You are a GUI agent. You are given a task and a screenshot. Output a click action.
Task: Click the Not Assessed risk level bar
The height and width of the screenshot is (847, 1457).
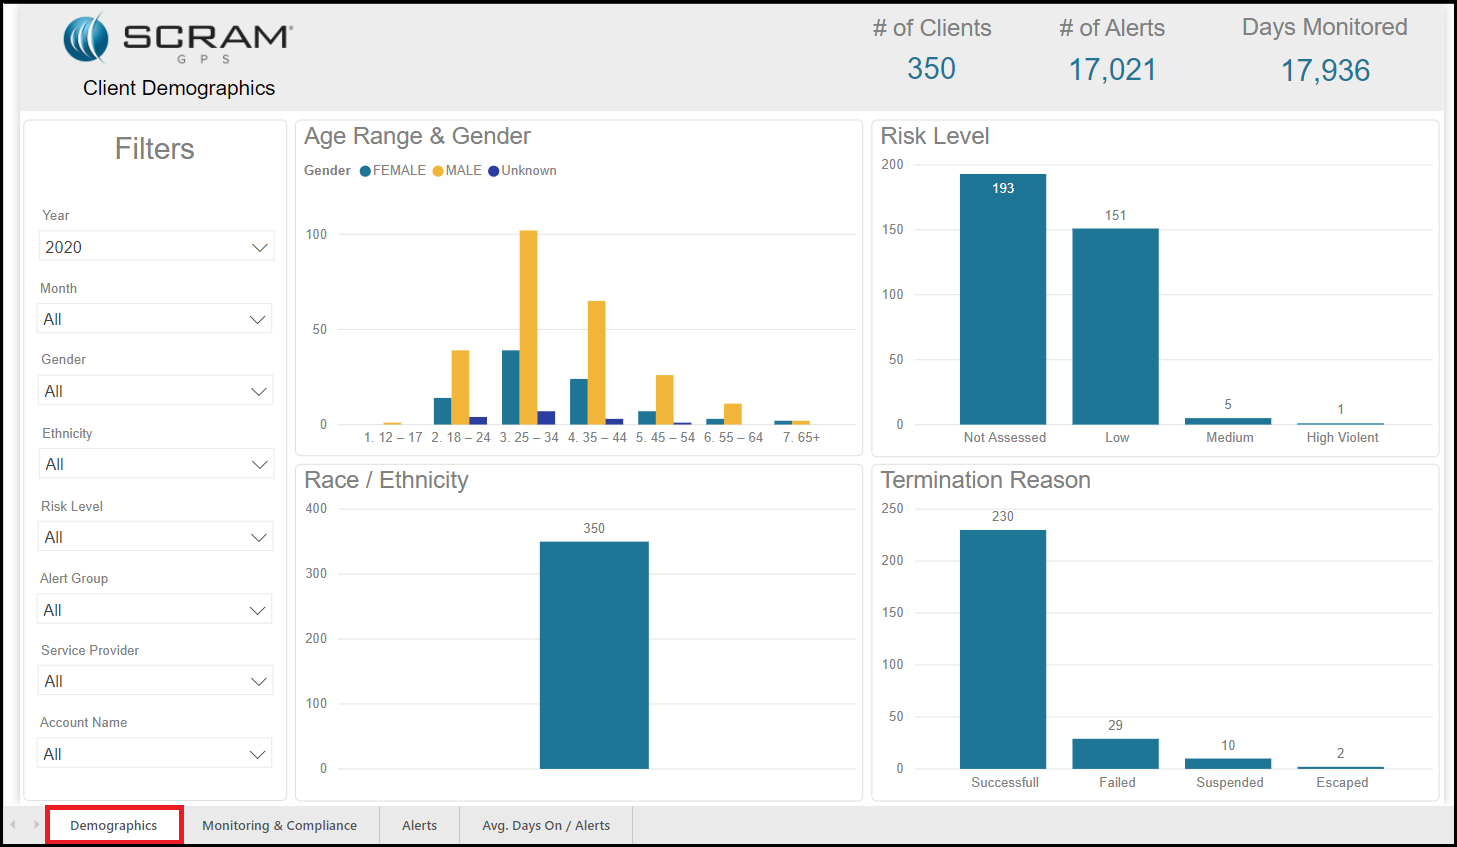[1003, 300]
